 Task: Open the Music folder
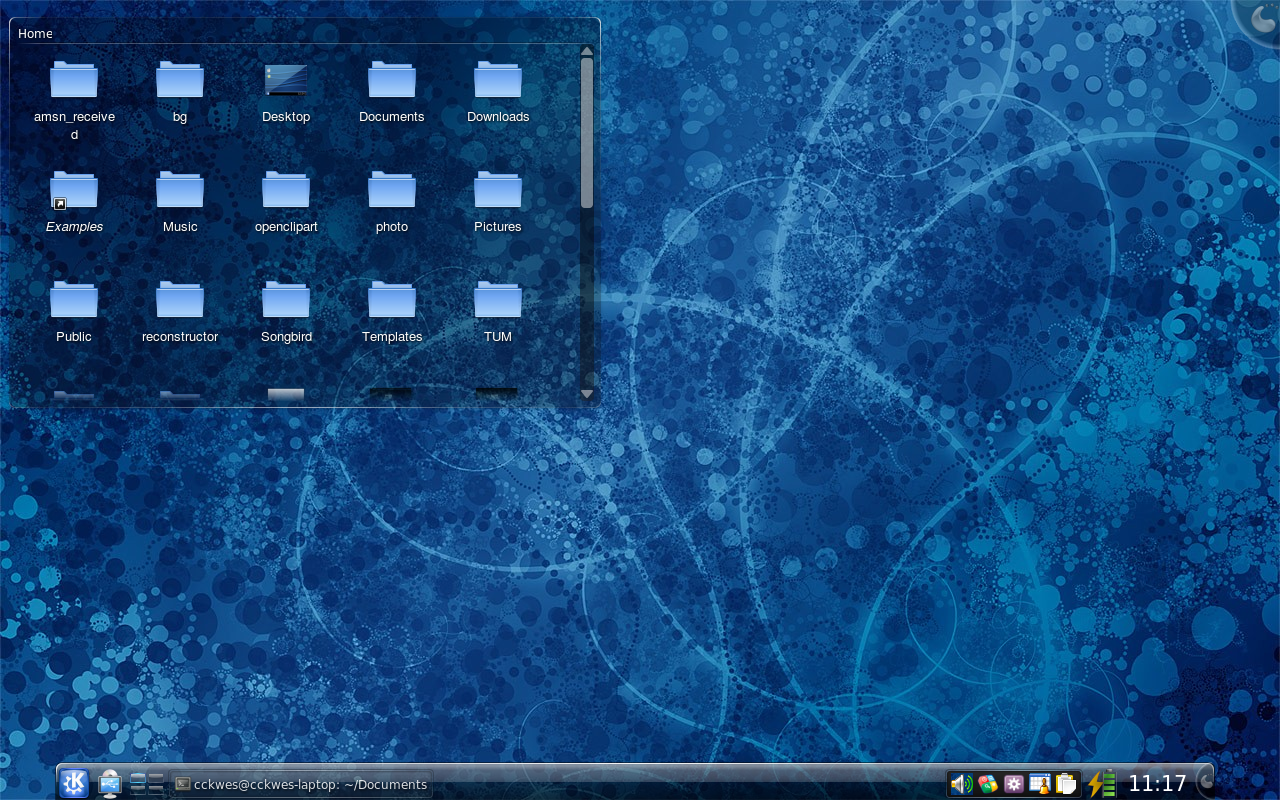180,190
